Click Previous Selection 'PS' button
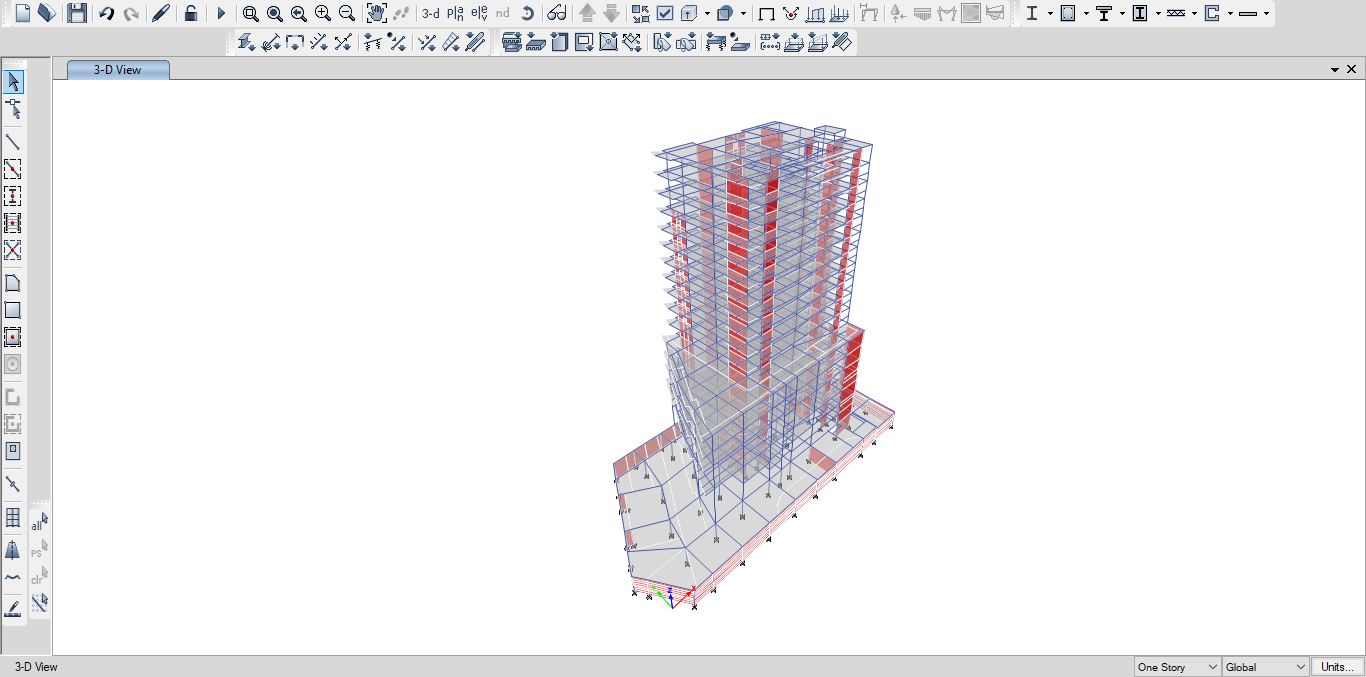The height and width of the screenshot is (677, 1366). (39, 550)
